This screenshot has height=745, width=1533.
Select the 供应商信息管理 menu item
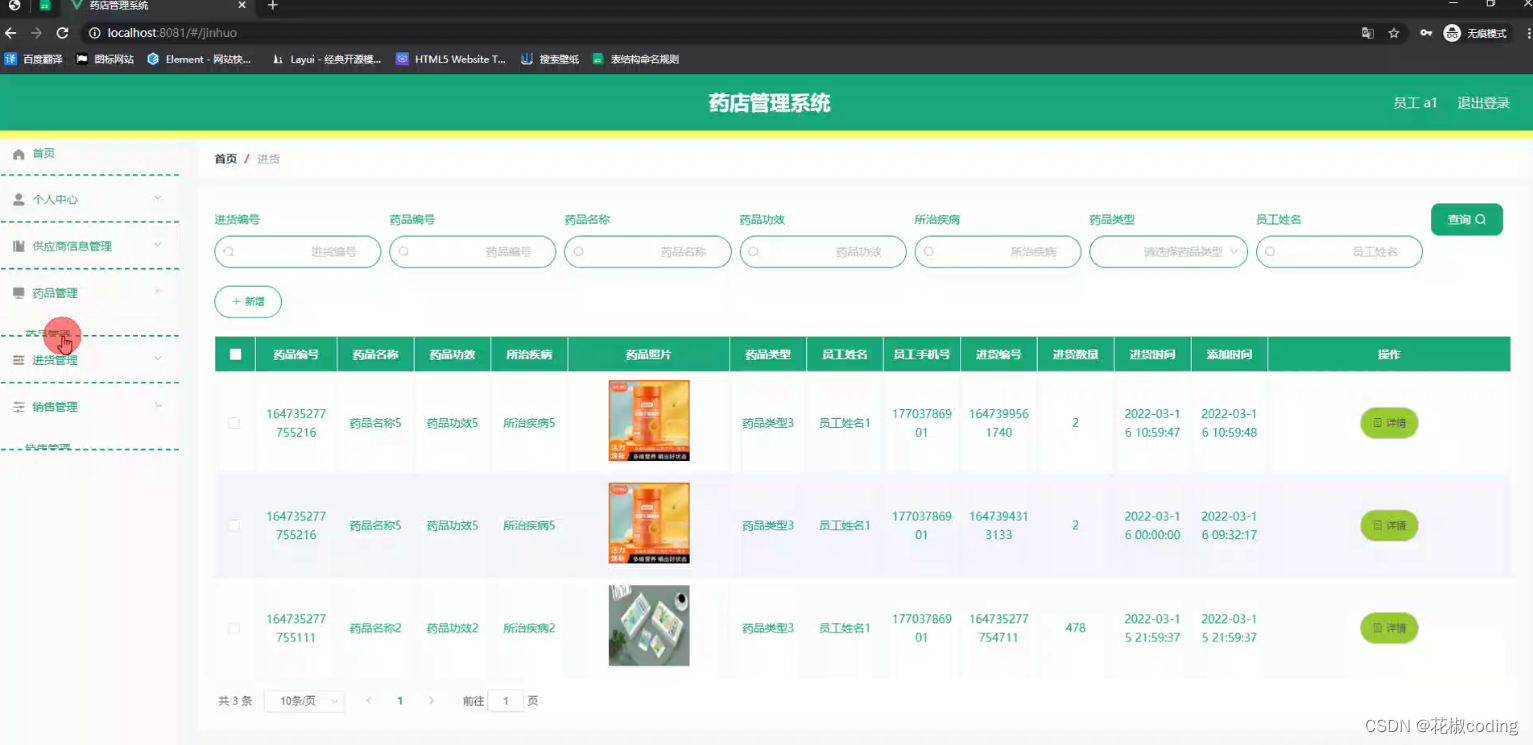tap(89, 246)
